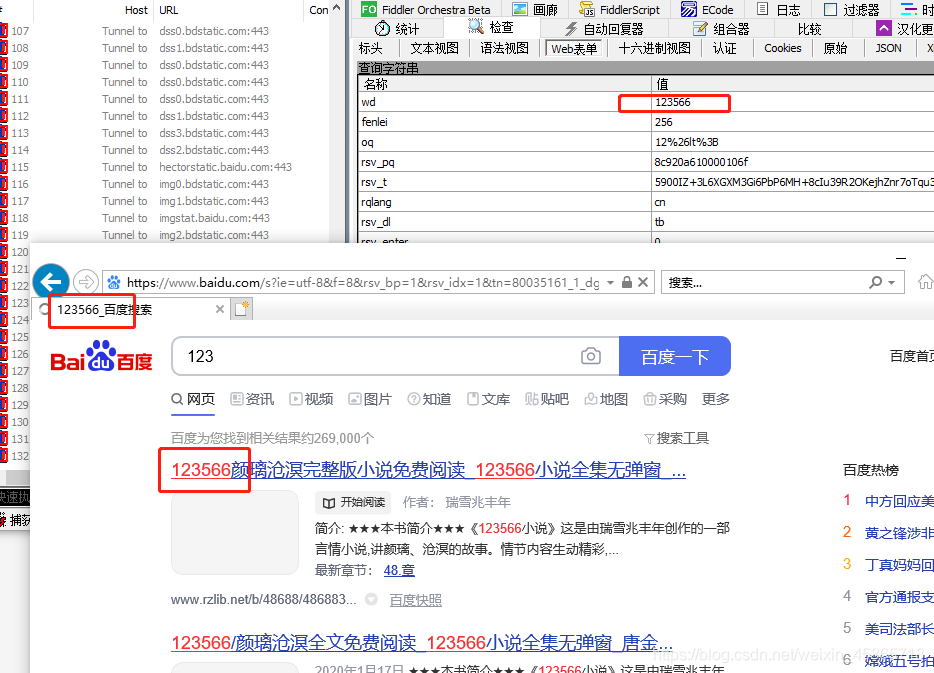Open the JSON inspector tab
The image size is (934, 673).
[888, 48]
